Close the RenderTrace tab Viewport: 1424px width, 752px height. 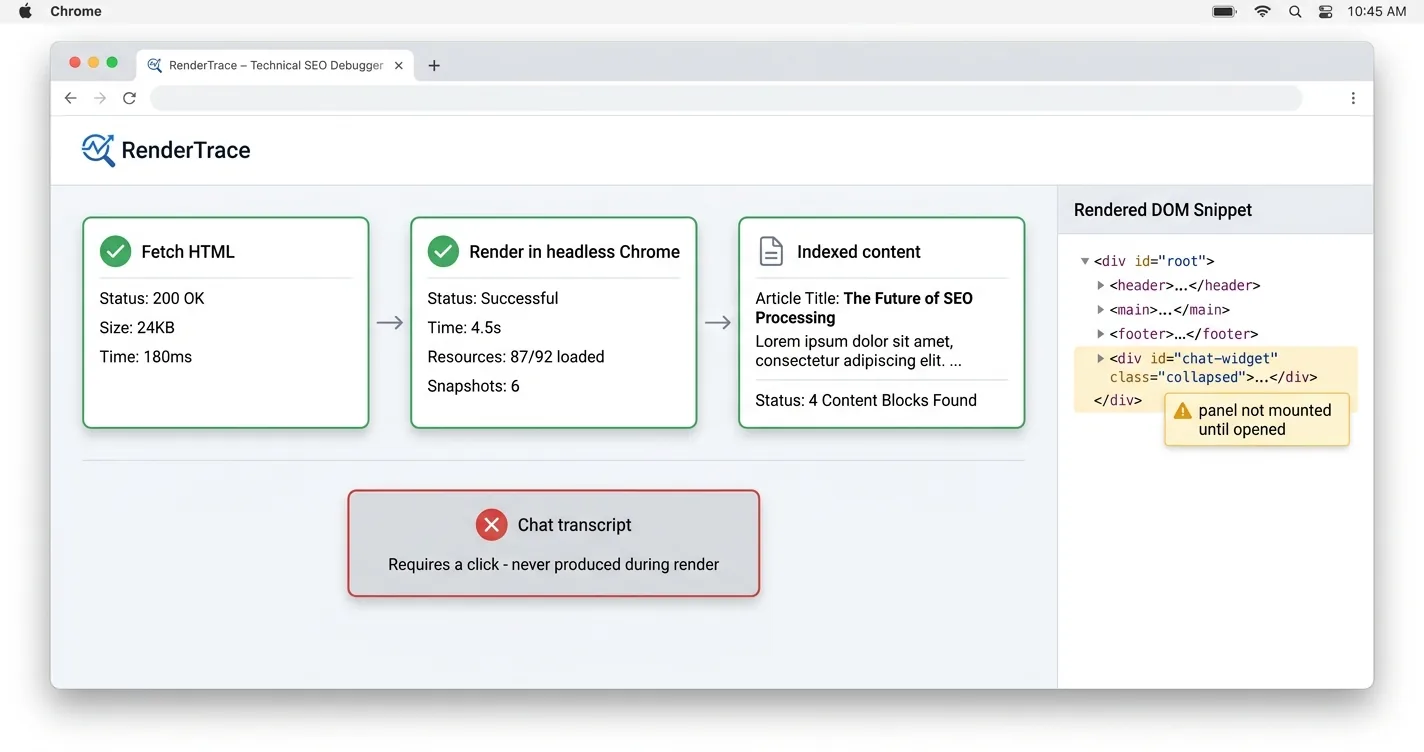pyautogui.click(x=399, y=65)
